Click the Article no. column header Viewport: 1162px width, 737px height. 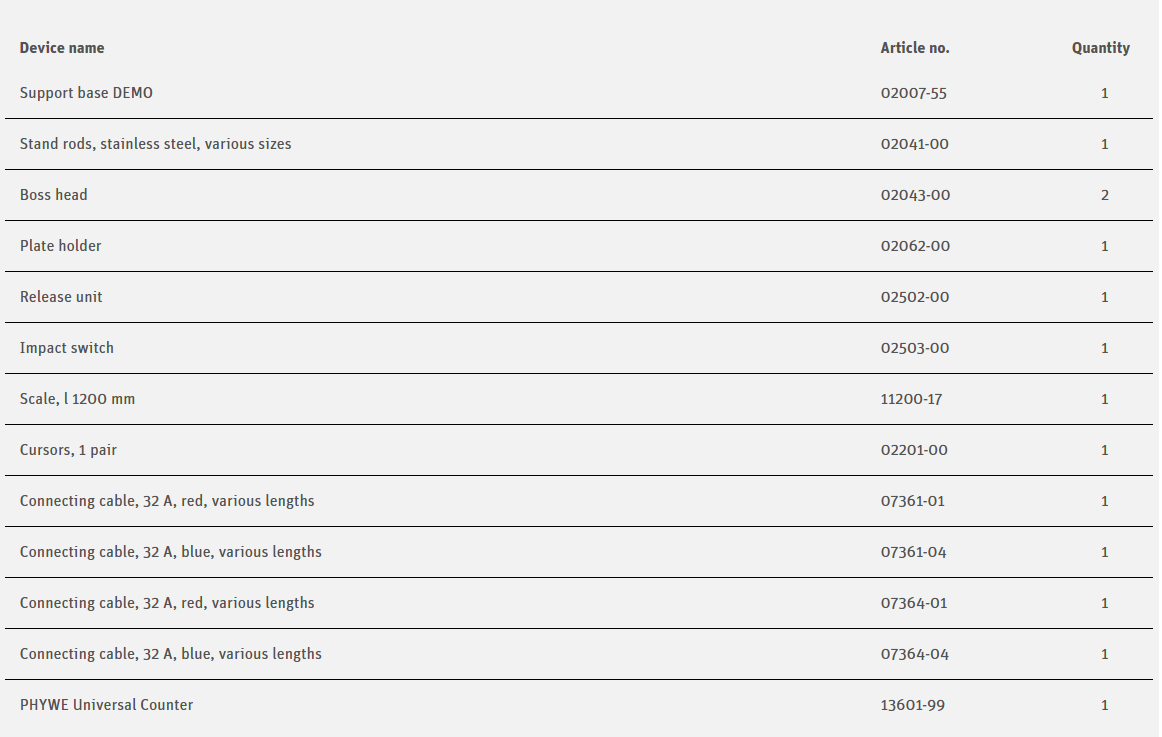coord(914,48)
